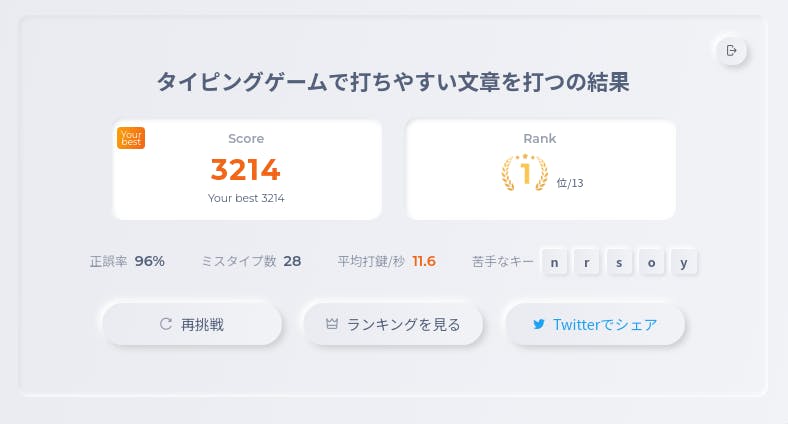
Task: Click the Rank card's 位/13 text
Action: pyautogui.click(x=570, y=183)
